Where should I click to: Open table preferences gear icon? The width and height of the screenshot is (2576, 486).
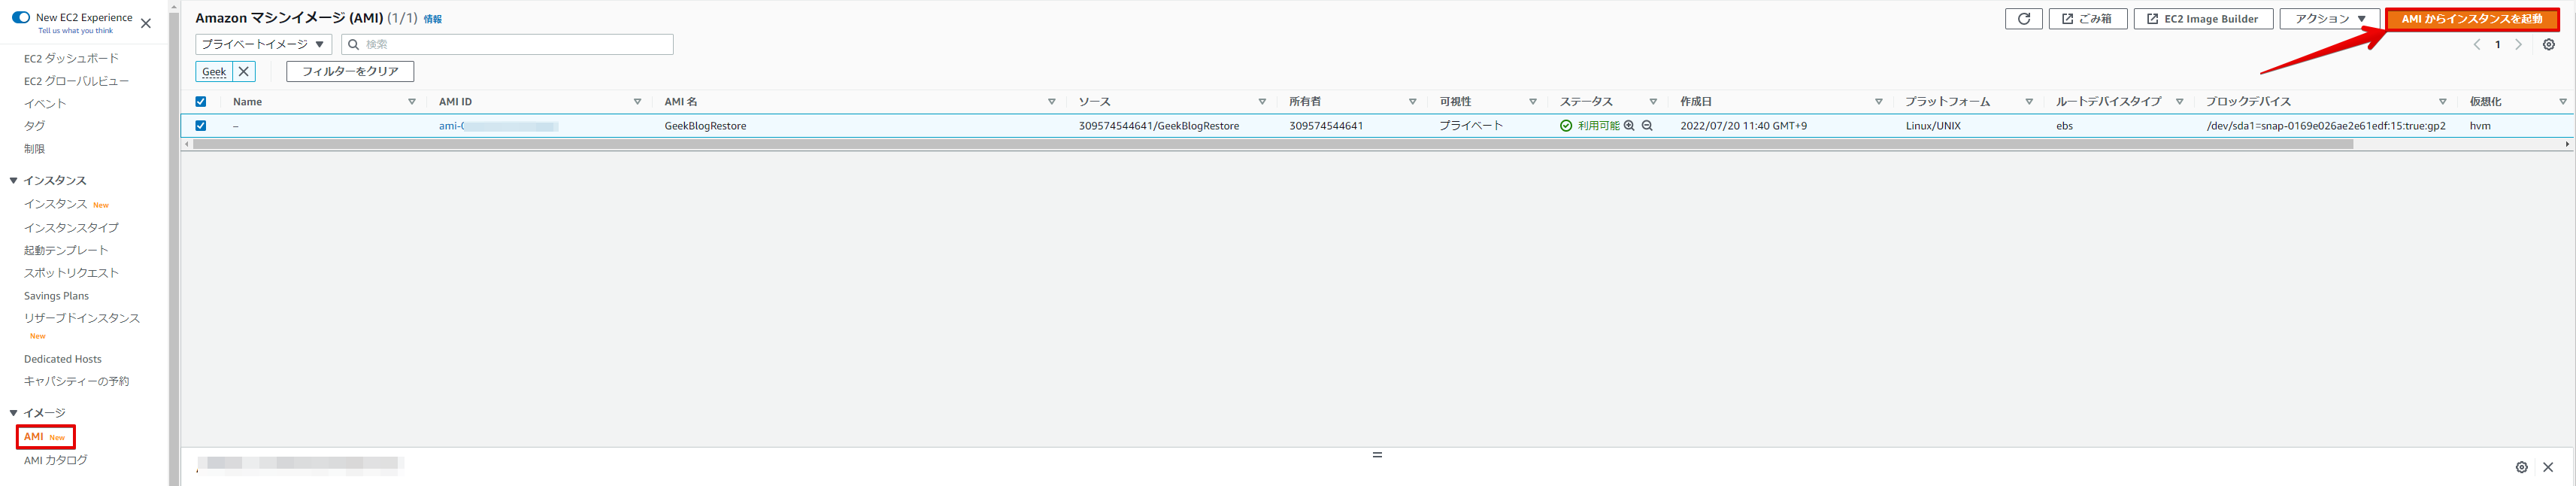tap(2549, 45)
